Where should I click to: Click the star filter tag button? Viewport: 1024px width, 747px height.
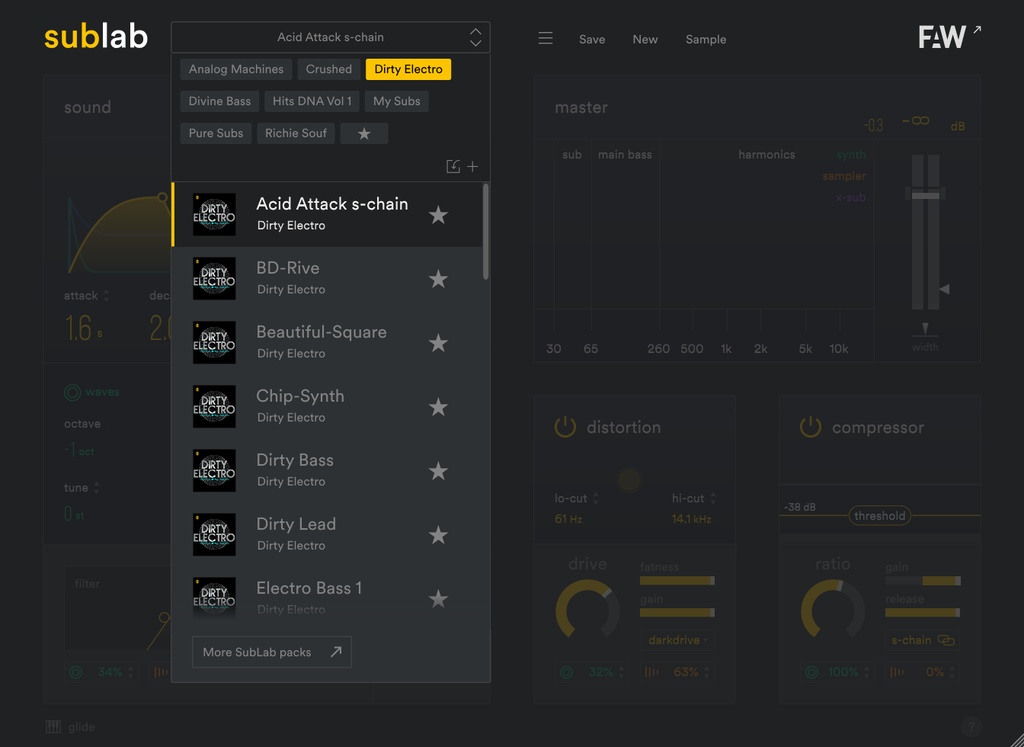tap(363, 132)
